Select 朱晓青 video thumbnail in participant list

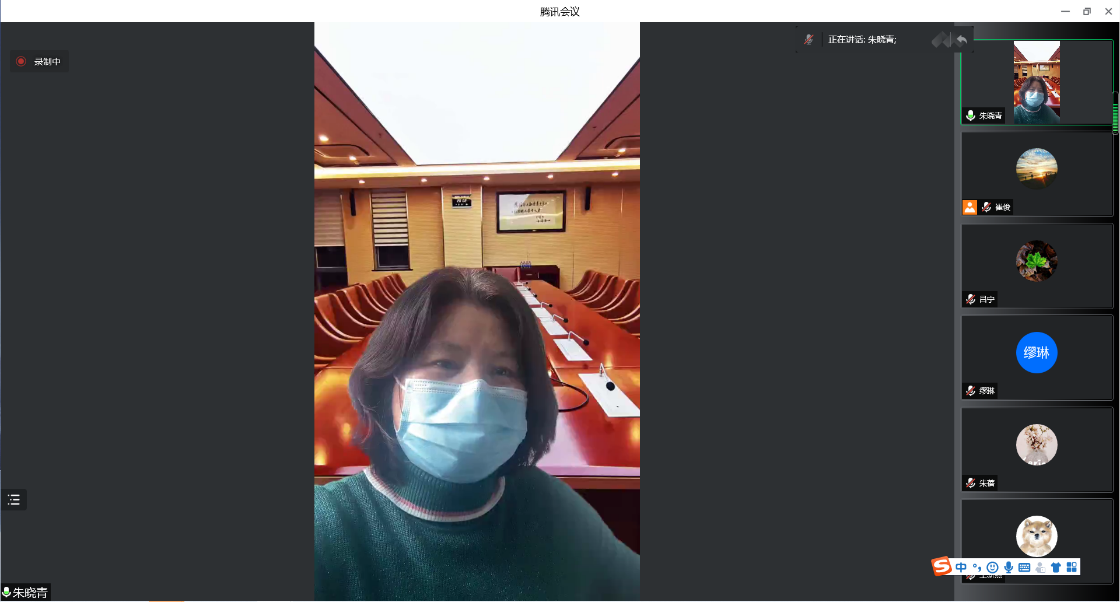(1036, 82)
